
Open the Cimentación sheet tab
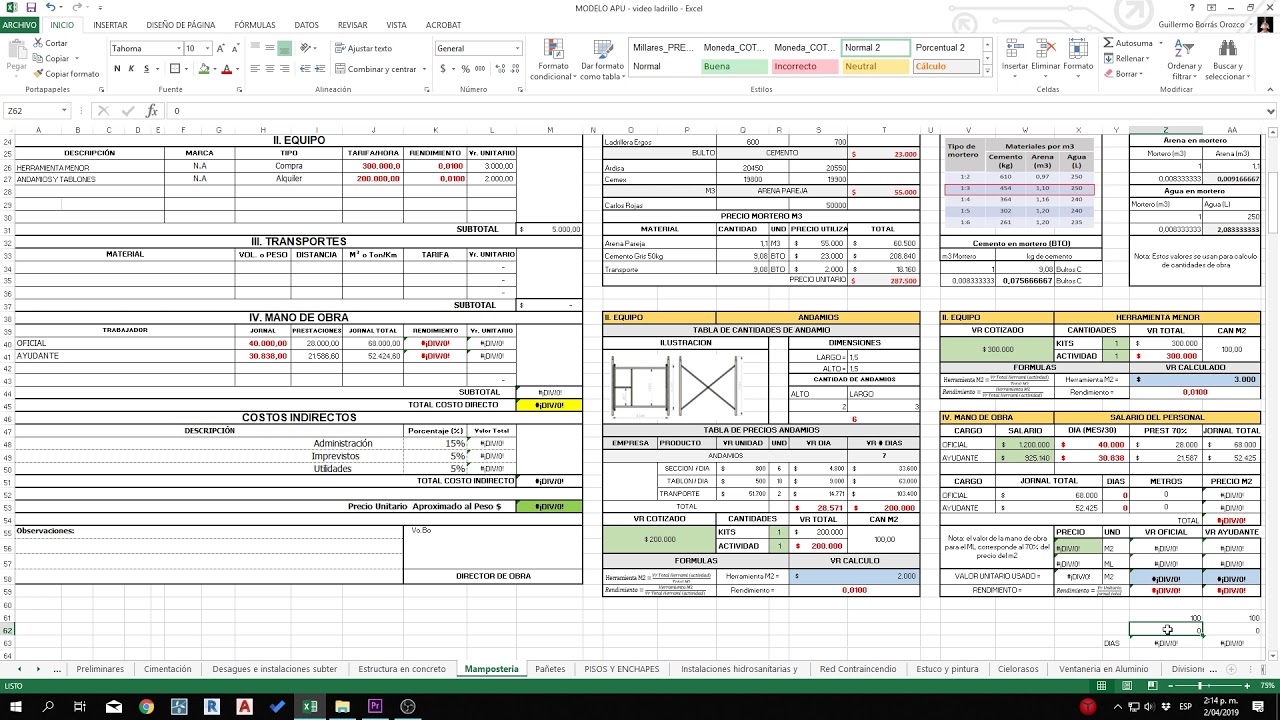168,669
